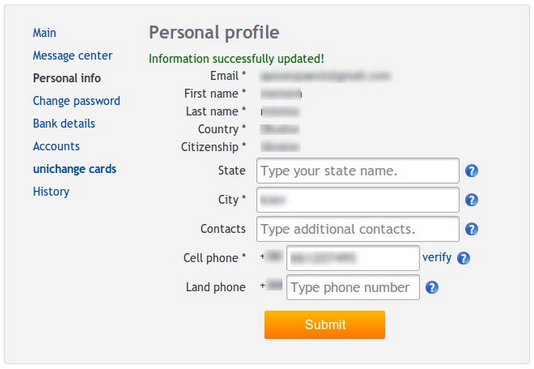Select Personal info in sidebar
Screen dimensions: 534x369
[x=67, y=78]
